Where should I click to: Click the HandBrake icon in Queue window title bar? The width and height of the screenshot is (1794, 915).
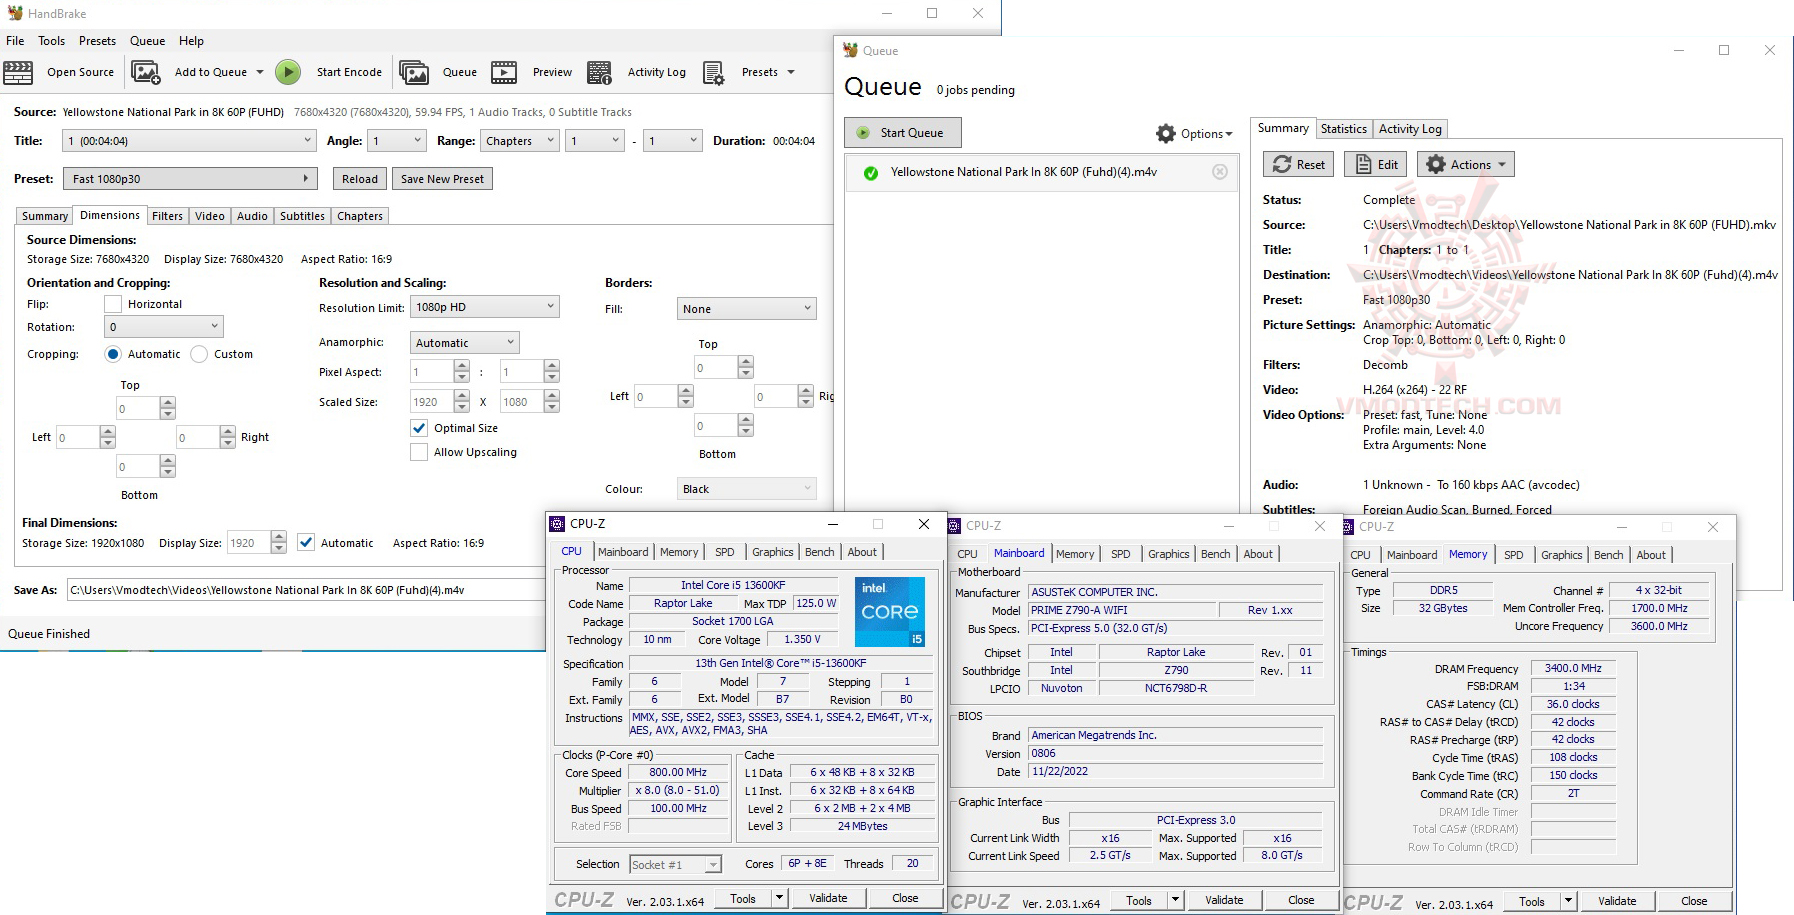pyautogui.click(x=850, y=50)
